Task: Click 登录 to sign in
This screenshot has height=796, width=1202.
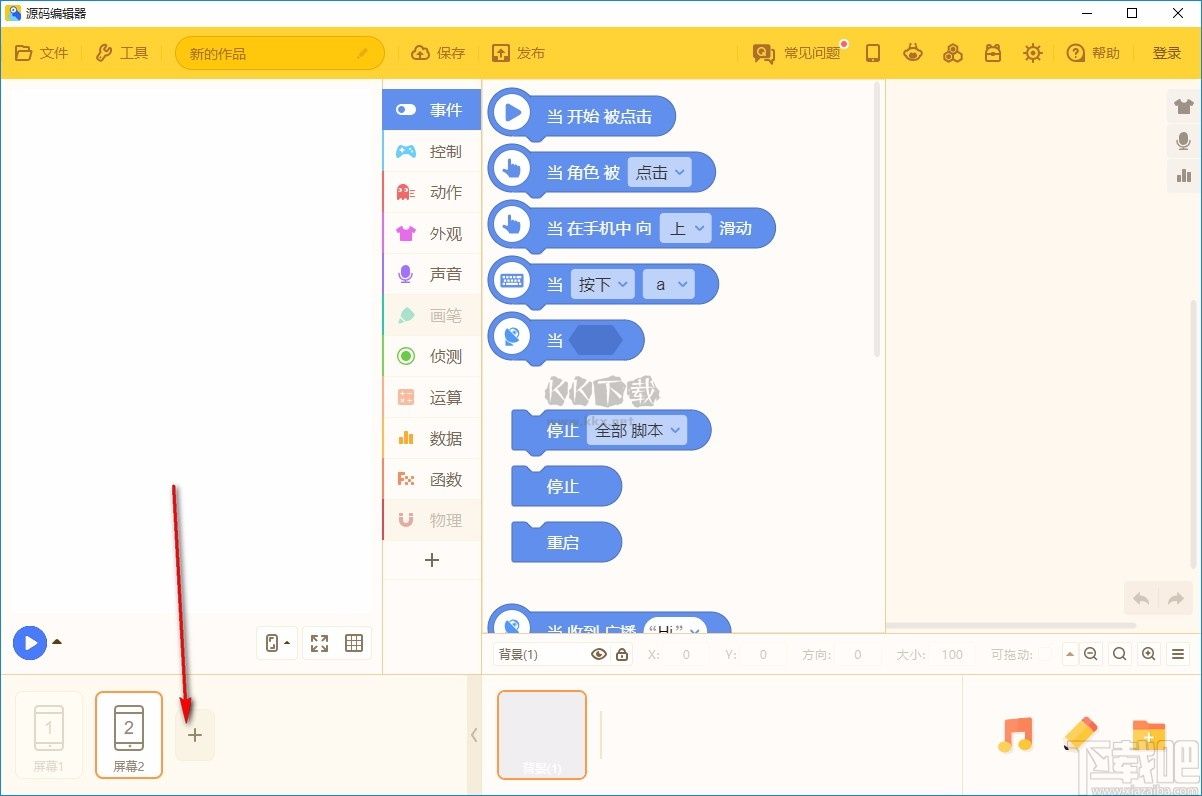Action: point(1166,53)
